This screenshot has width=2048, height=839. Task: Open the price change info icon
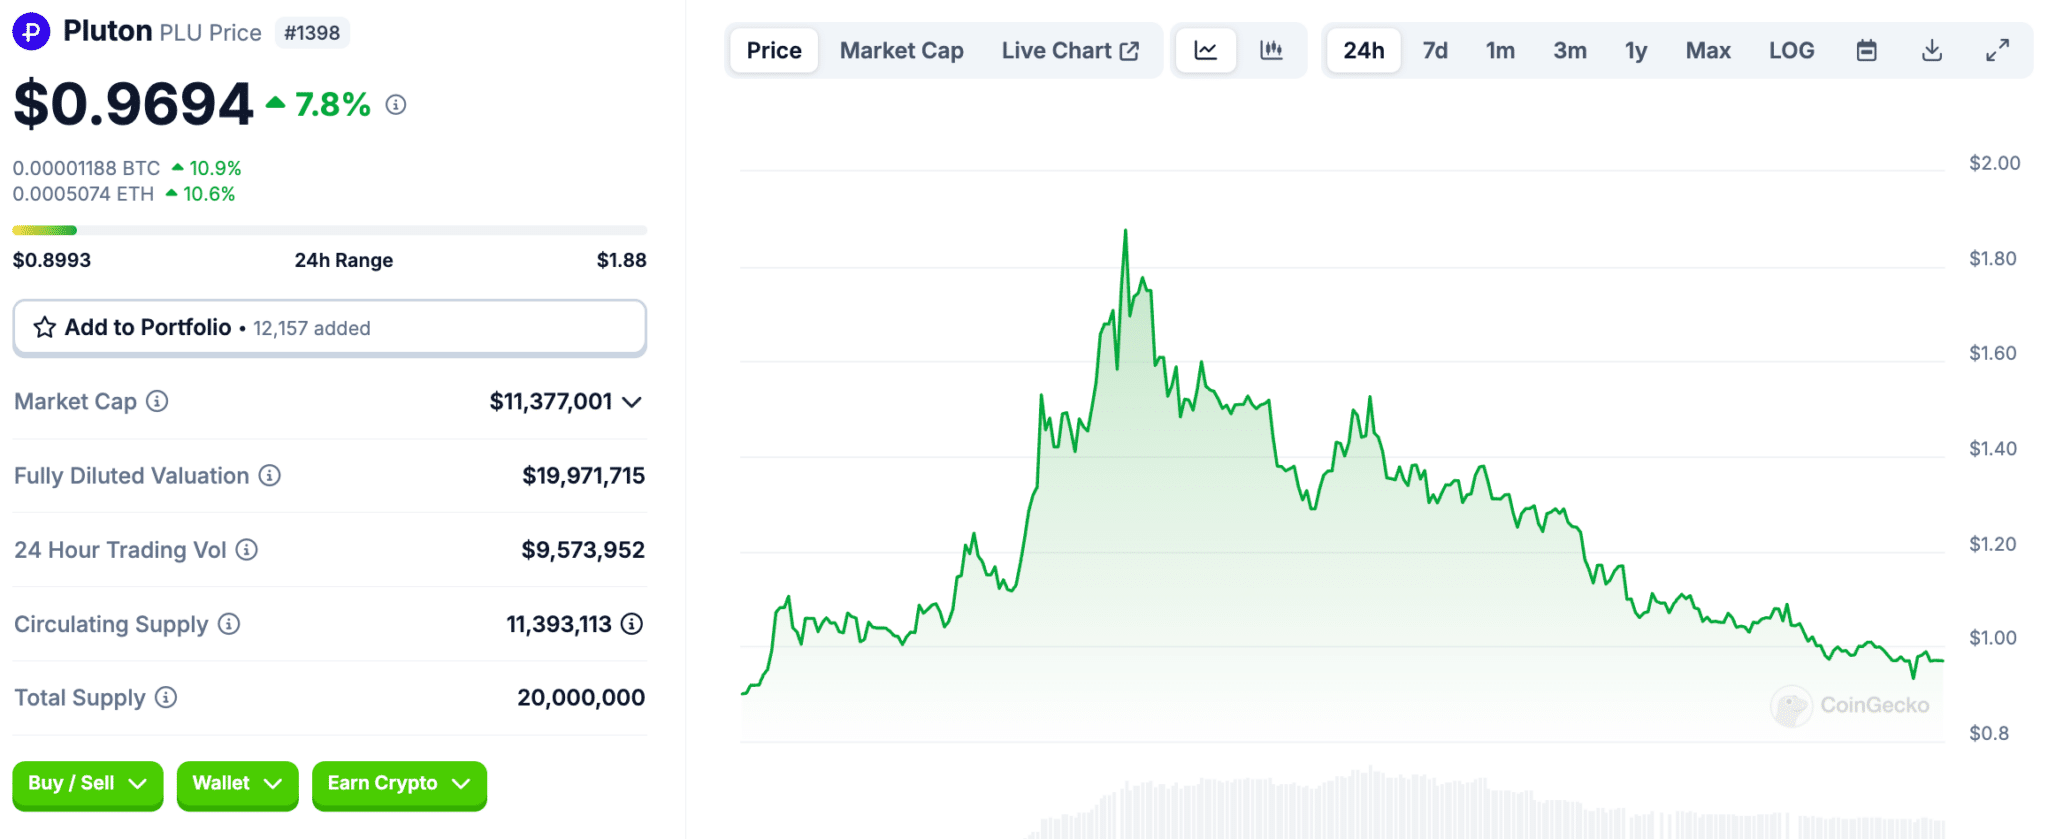point(396,105)
